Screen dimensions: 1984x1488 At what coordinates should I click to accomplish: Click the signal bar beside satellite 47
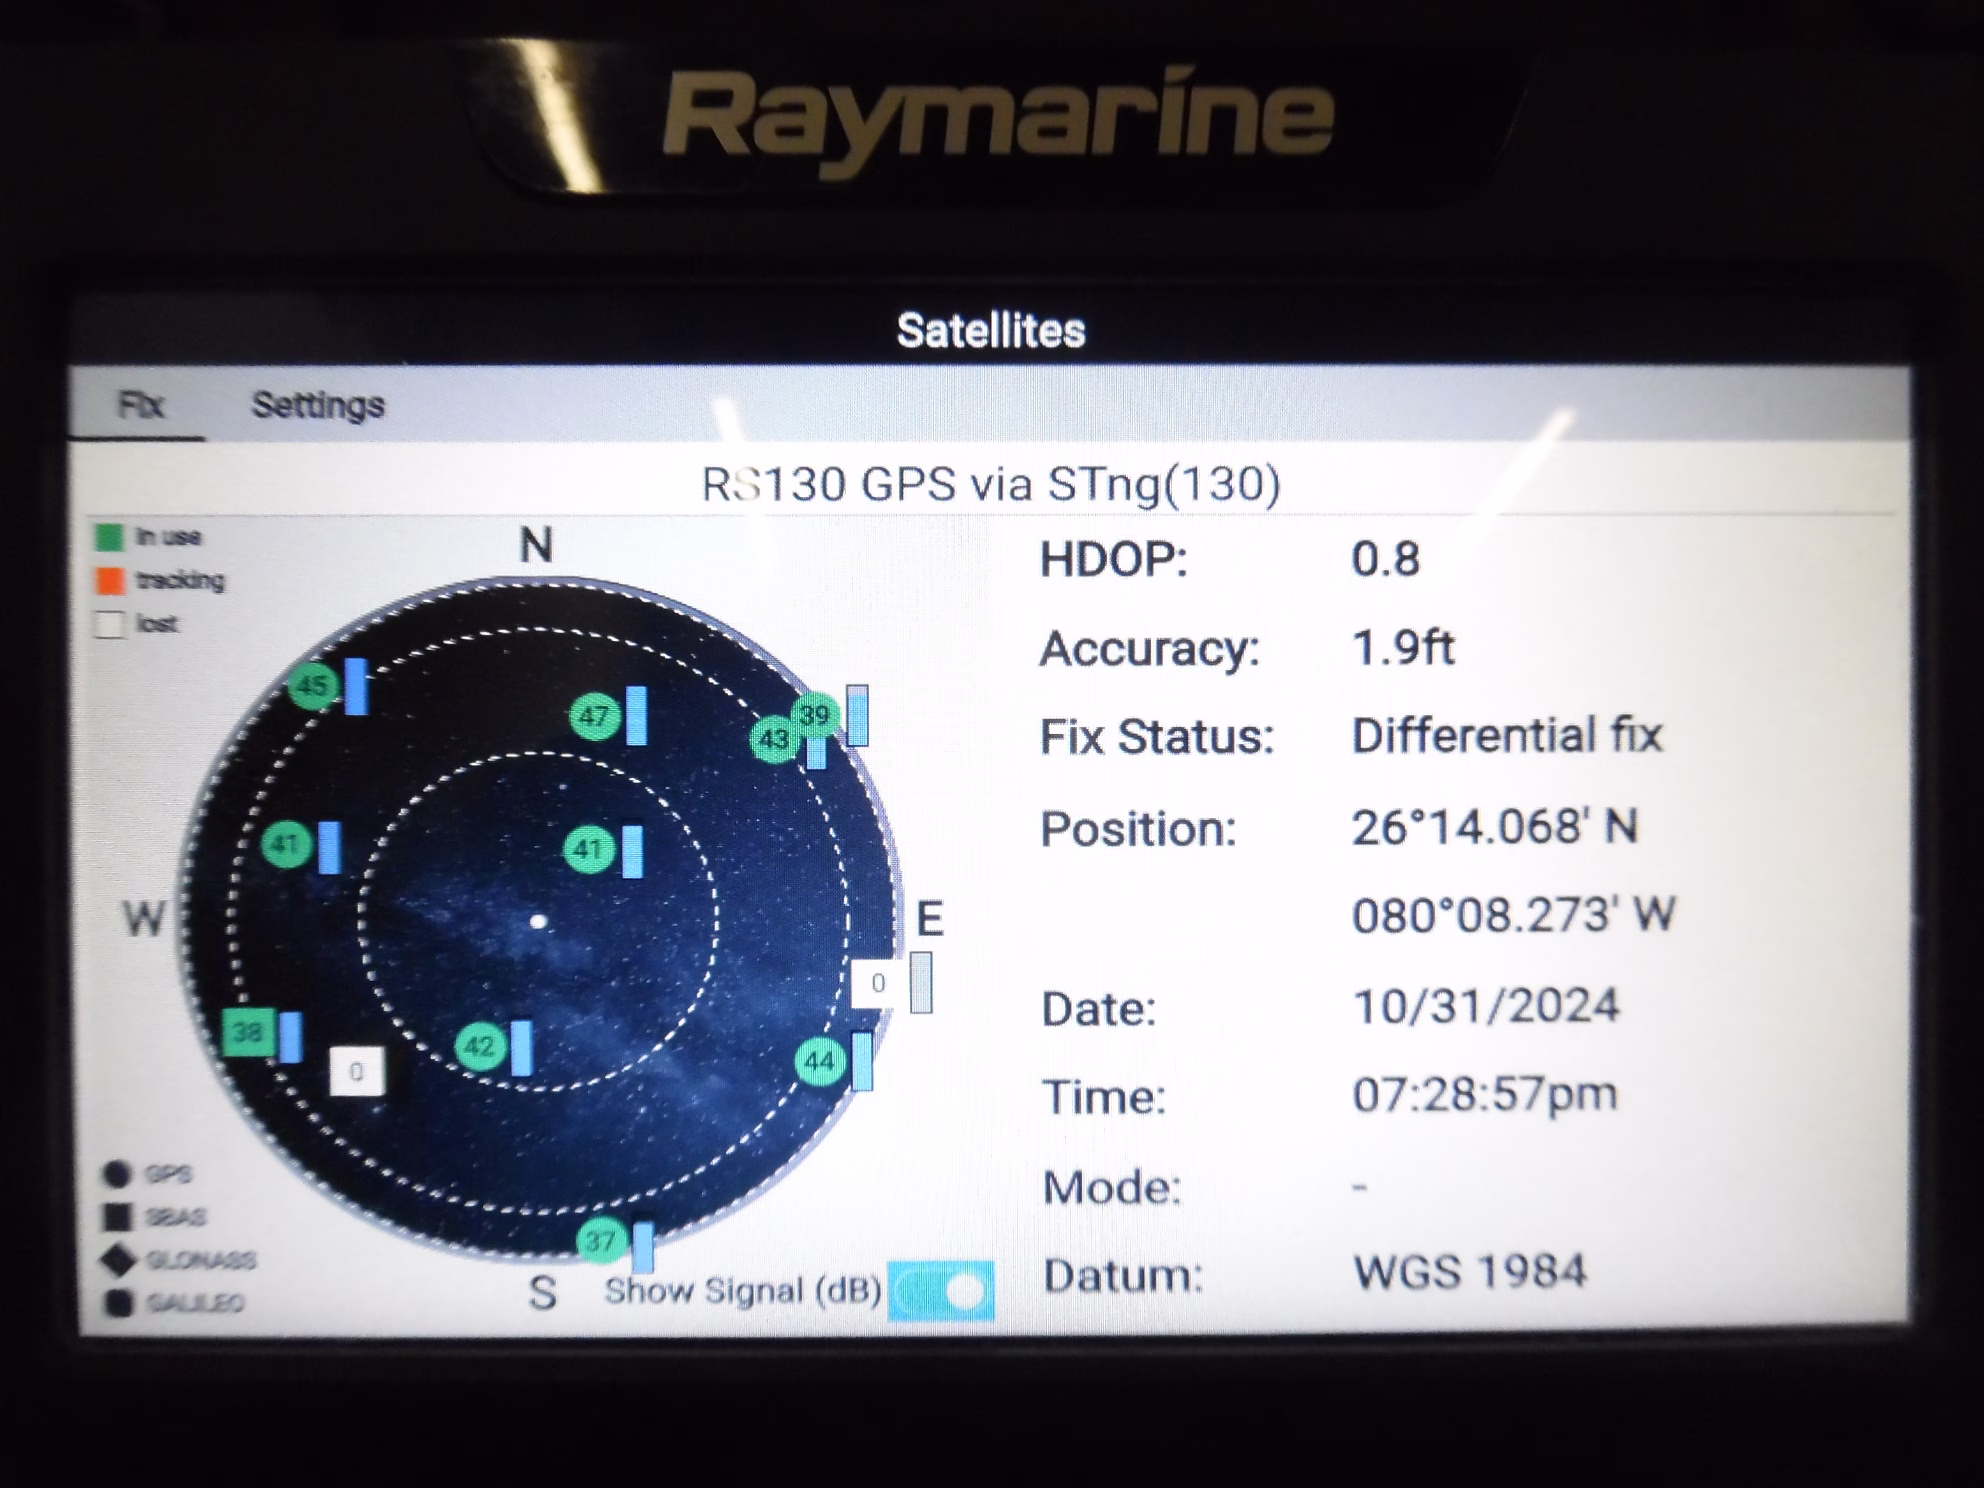coord(636,715)
